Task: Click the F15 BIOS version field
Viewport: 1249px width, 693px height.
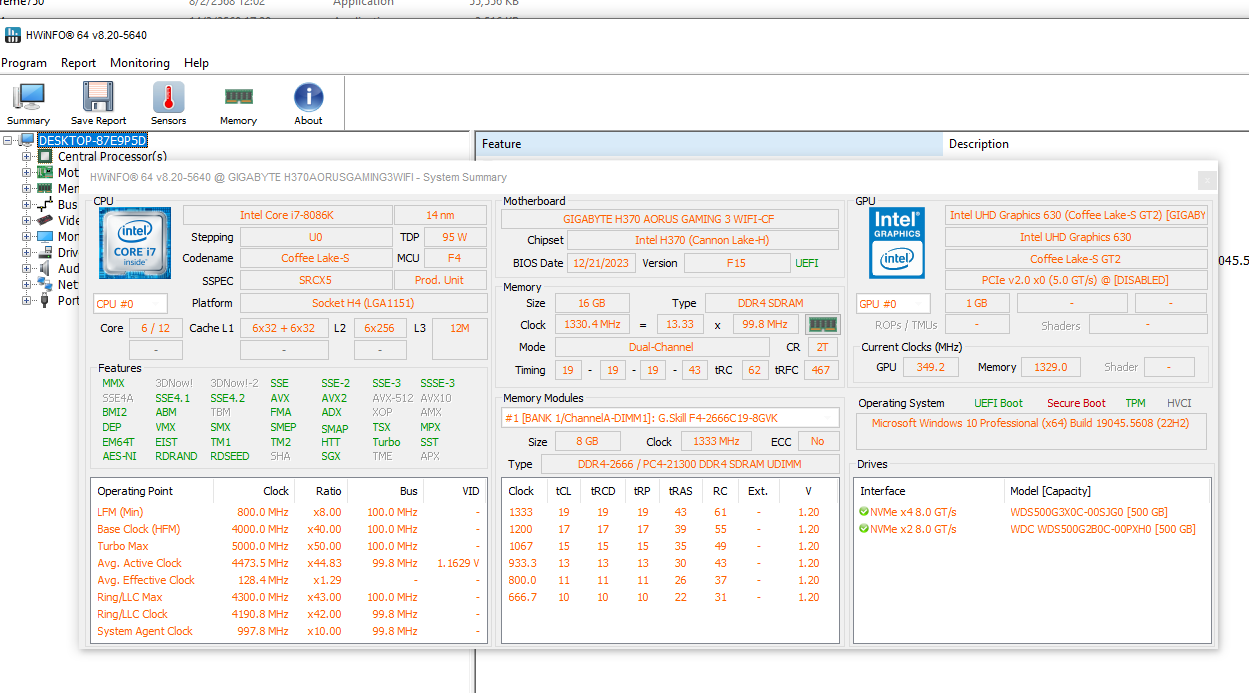Action: (736, 263)
